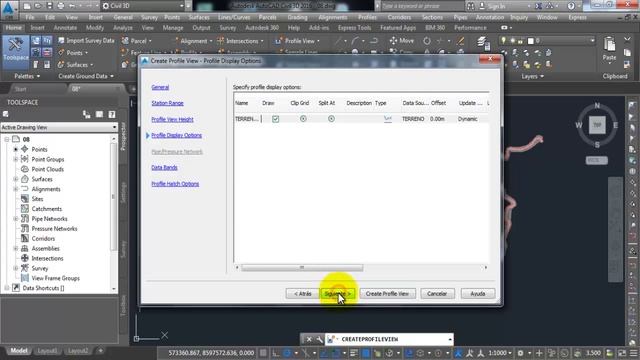
Task: Expand the Palettes panel dropdown
Action: (x=27, y=76)
